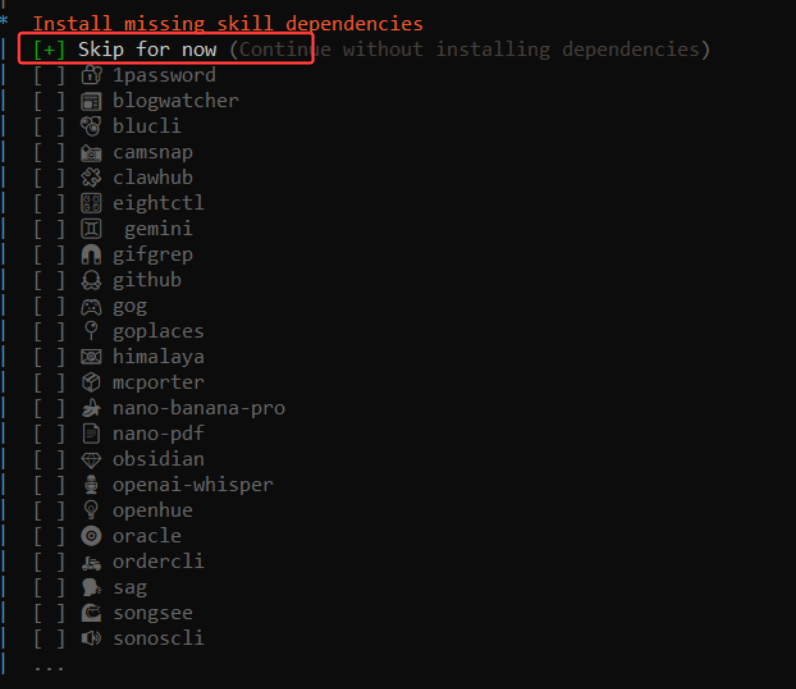Select the eightctl list entry
Screen dimensions: 796x689
pos(158,203)
